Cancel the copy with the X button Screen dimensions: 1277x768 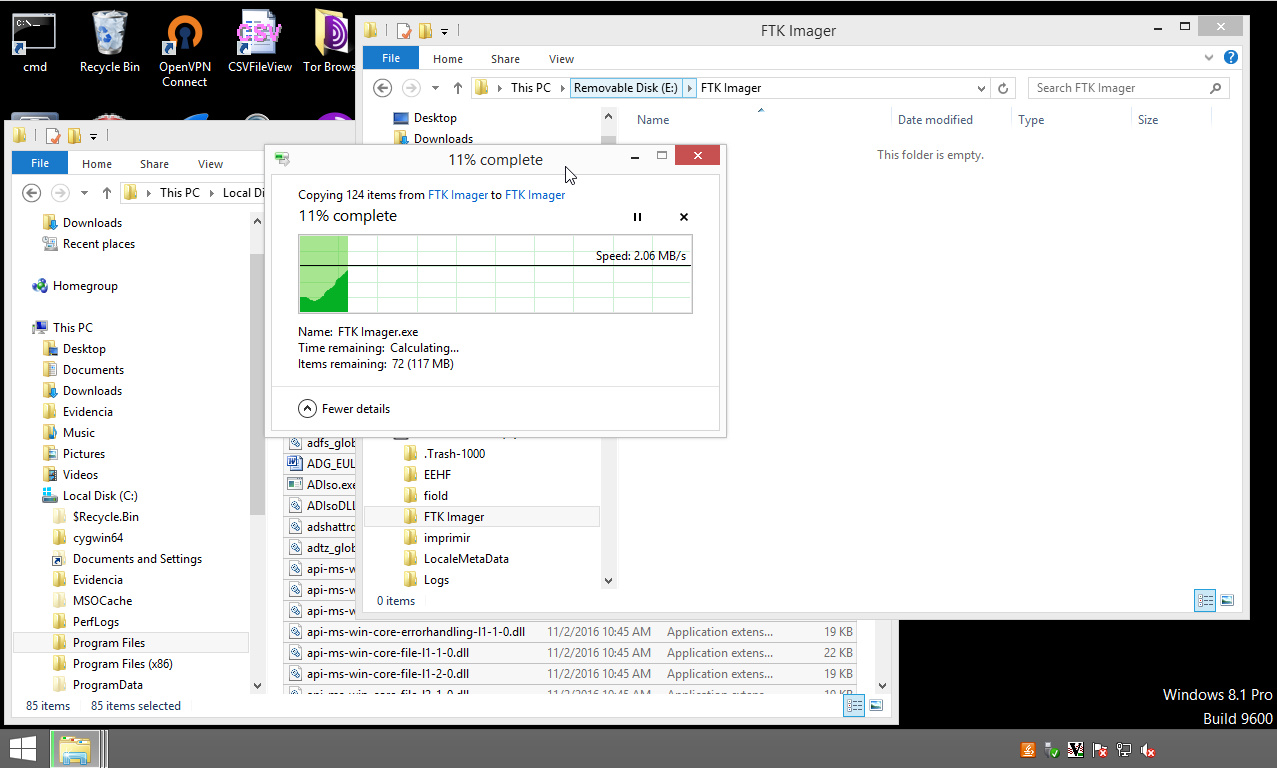tap(684, 217)
